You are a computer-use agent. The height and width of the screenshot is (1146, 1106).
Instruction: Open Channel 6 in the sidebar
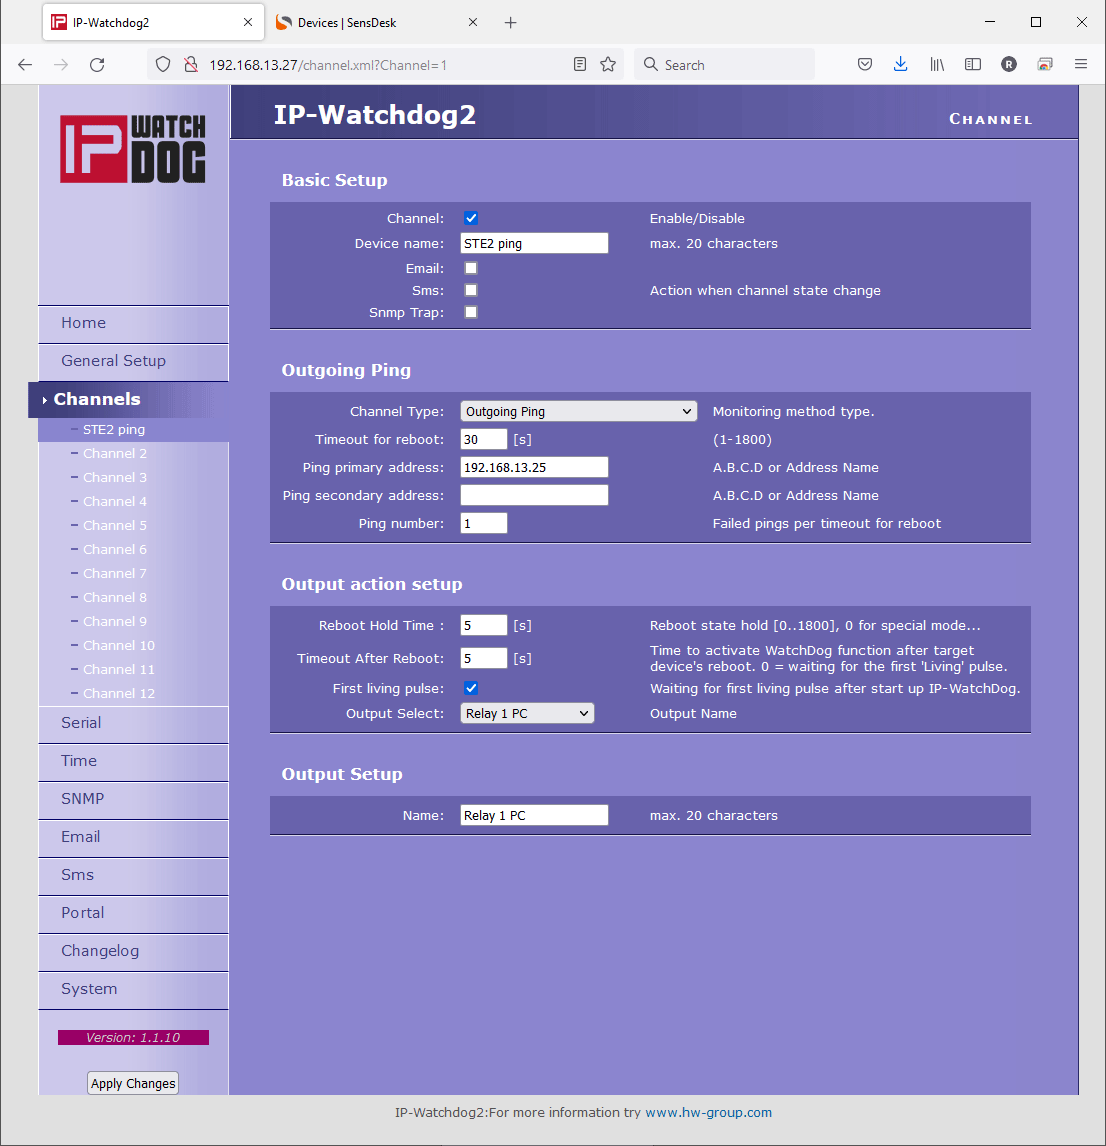pos(115,550)
